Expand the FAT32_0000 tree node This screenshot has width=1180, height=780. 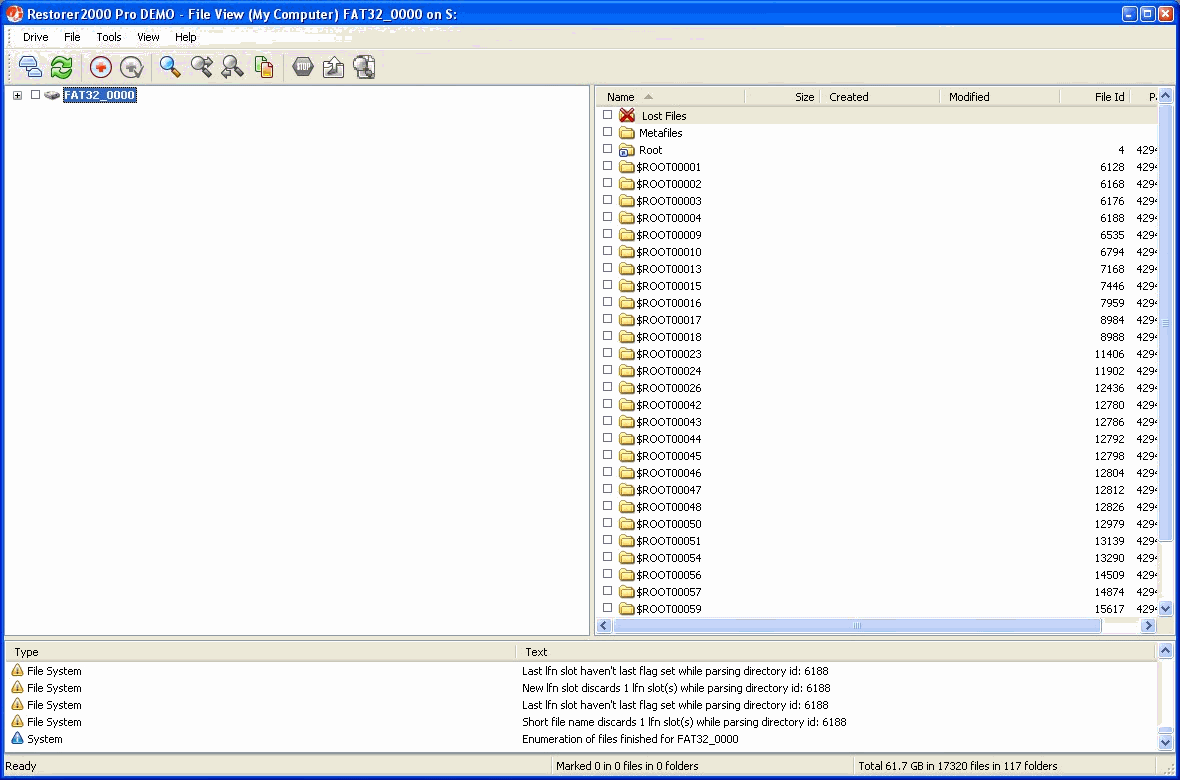17,96
